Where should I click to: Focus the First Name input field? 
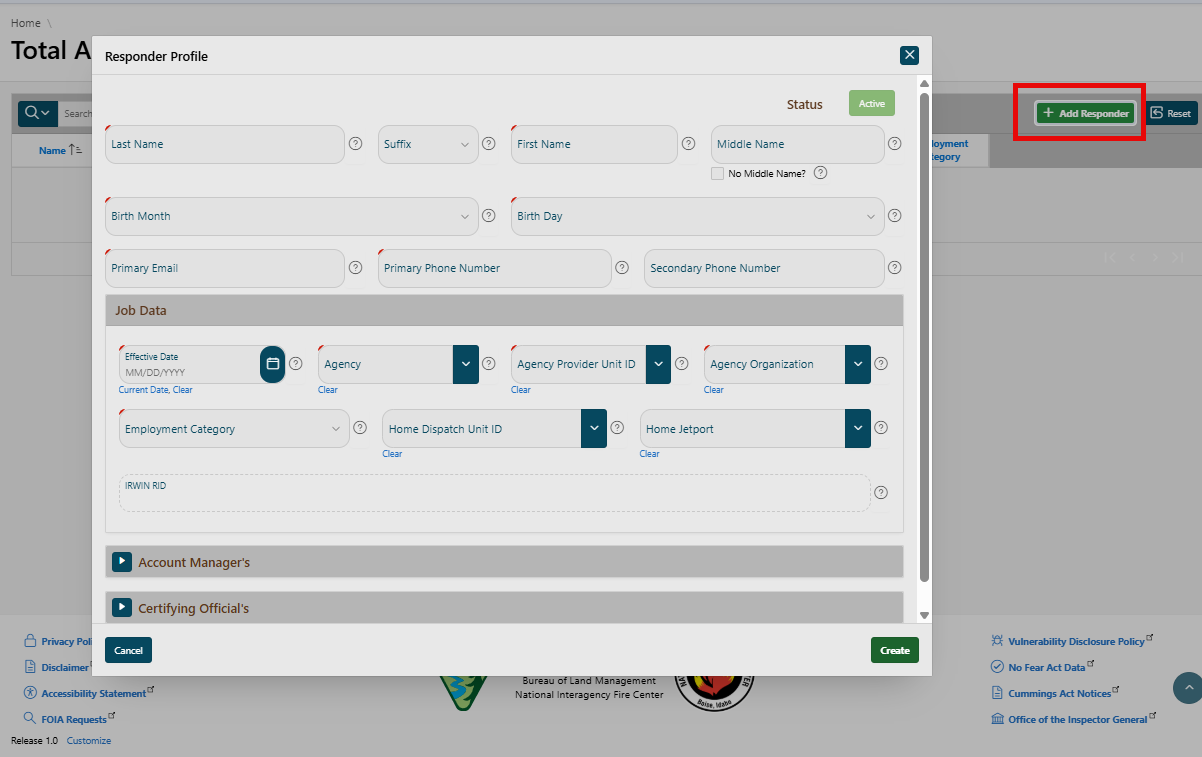click(594, 144)
